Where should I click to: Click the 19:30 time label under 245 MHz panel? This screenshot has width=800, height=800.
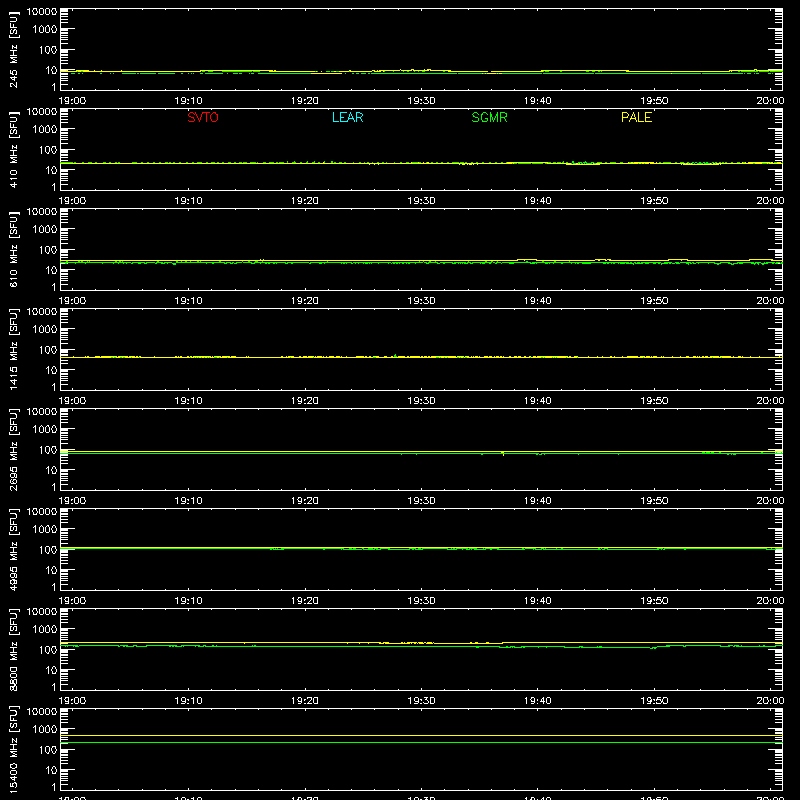coord(421,101)
